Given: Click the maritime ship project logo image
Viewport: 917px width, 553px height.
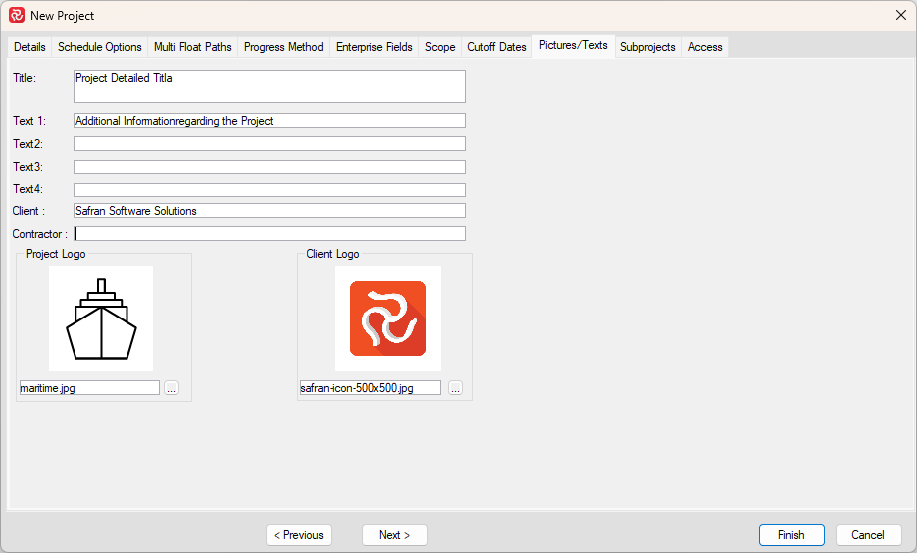Looking at the screenshot, I should click(x=101, y=319).
